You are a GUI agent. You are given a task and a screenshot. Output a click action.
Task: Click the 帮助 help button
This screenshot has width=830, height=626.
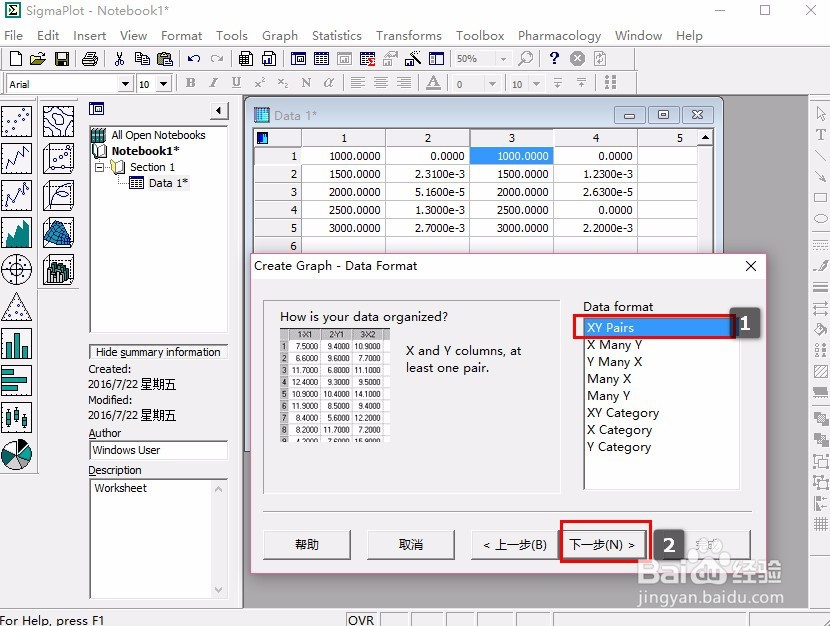click(x=307, y=545)
